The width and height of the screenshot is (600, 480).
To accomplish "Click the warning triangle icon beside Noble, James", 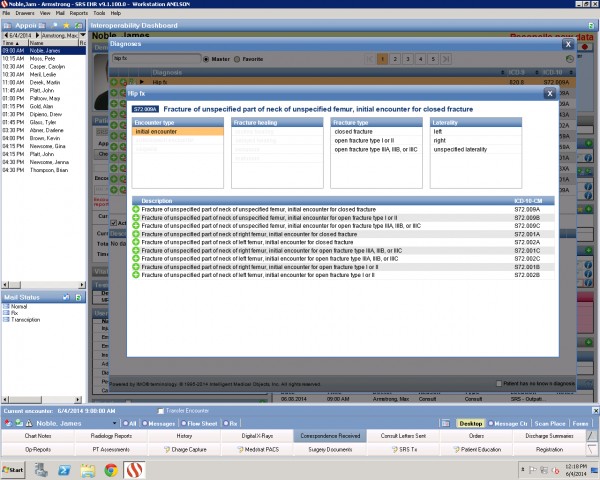I will pyautogui.click(x=29, y=423).
